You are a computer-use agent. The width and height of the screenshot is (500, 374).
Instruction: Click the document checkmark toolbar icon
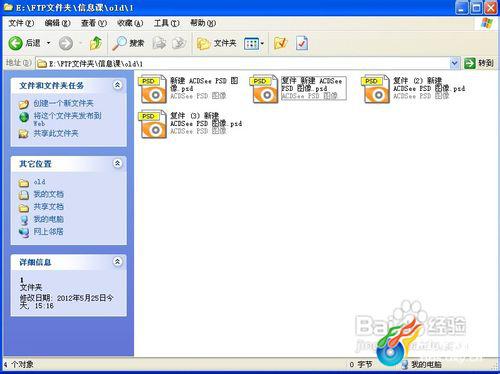pyautogui.click(x=302, y=43)
